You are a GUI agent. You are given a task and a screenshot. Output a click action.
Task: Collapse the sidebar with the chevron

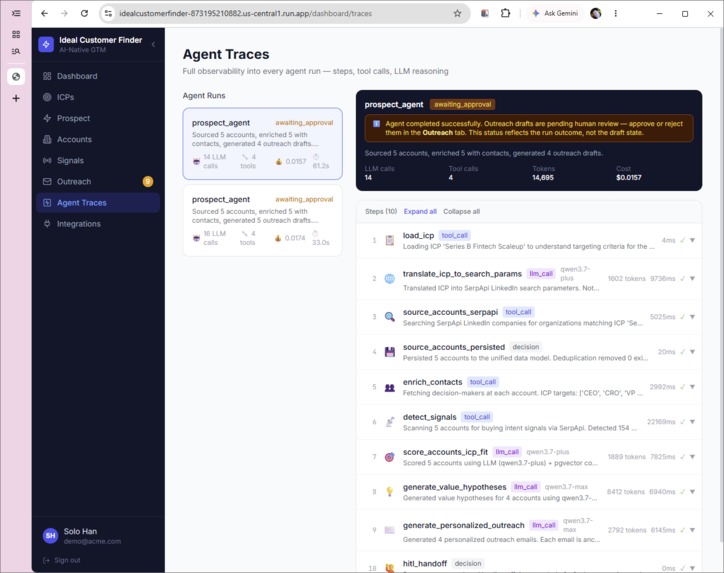click(x=153, y=45)
